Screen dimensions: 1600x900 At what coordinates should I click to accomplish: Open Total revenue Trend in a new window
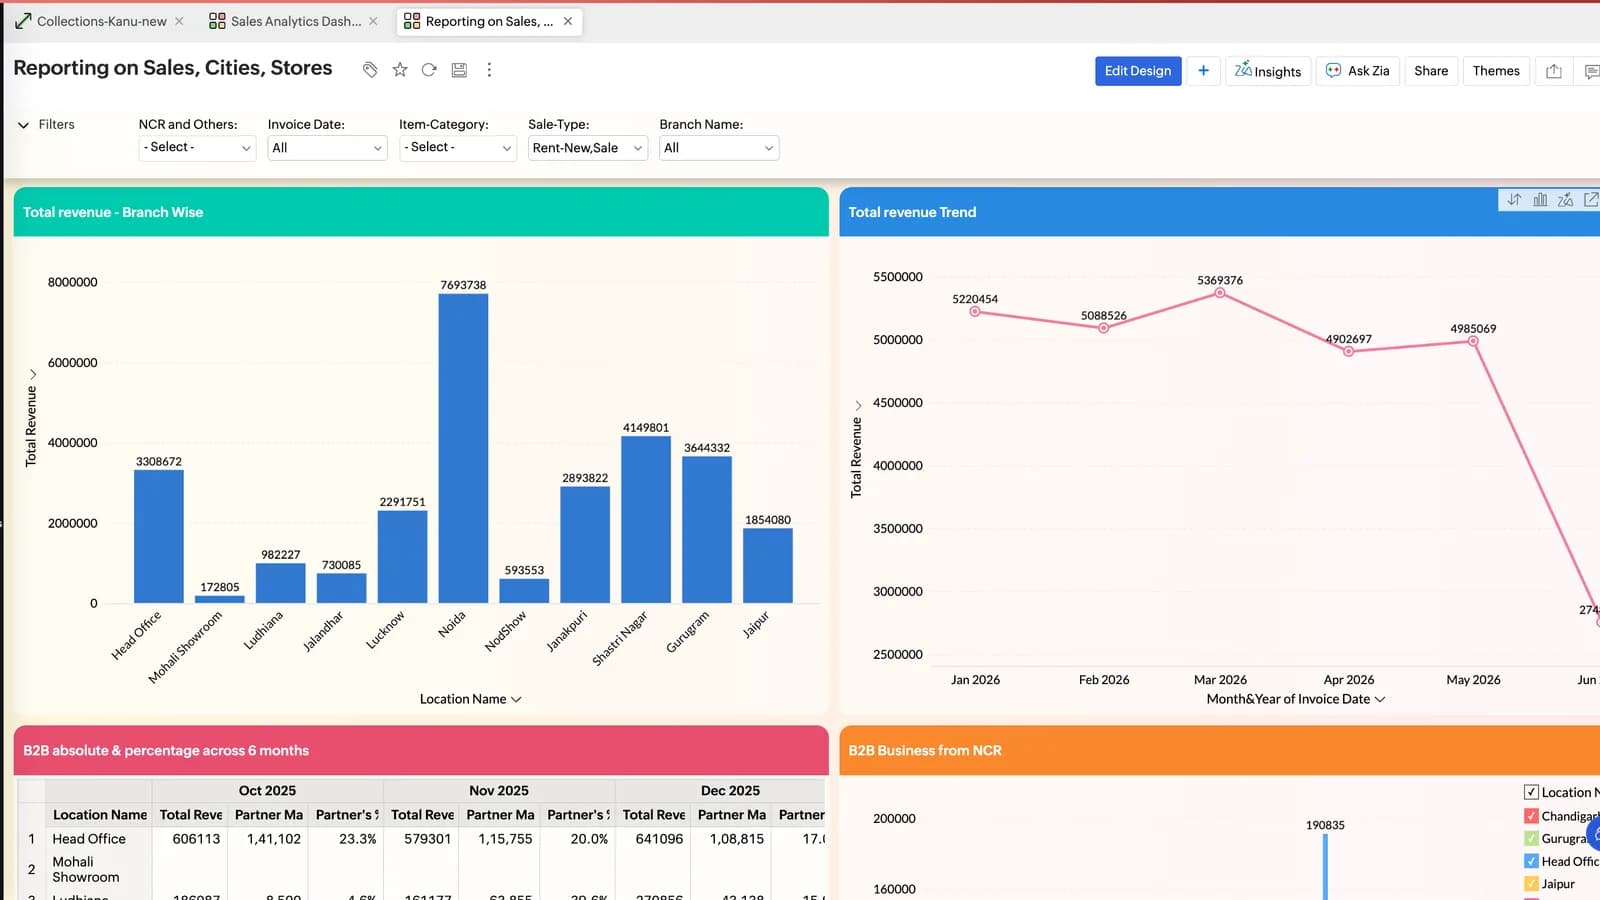(1590, 200)
